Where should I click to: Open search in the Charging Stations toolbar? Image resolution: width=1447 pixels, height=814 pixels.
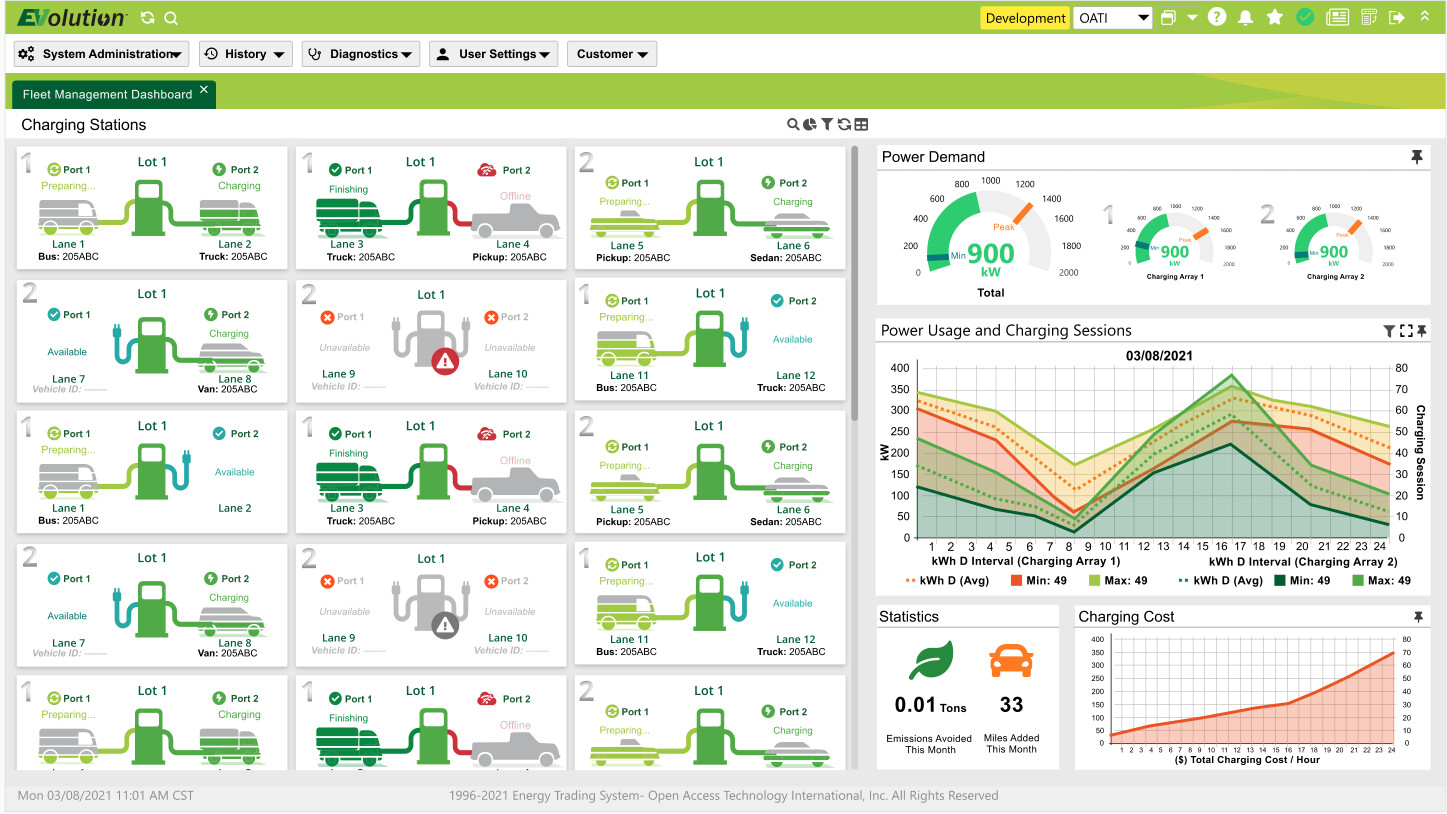(x=791, y=124)
